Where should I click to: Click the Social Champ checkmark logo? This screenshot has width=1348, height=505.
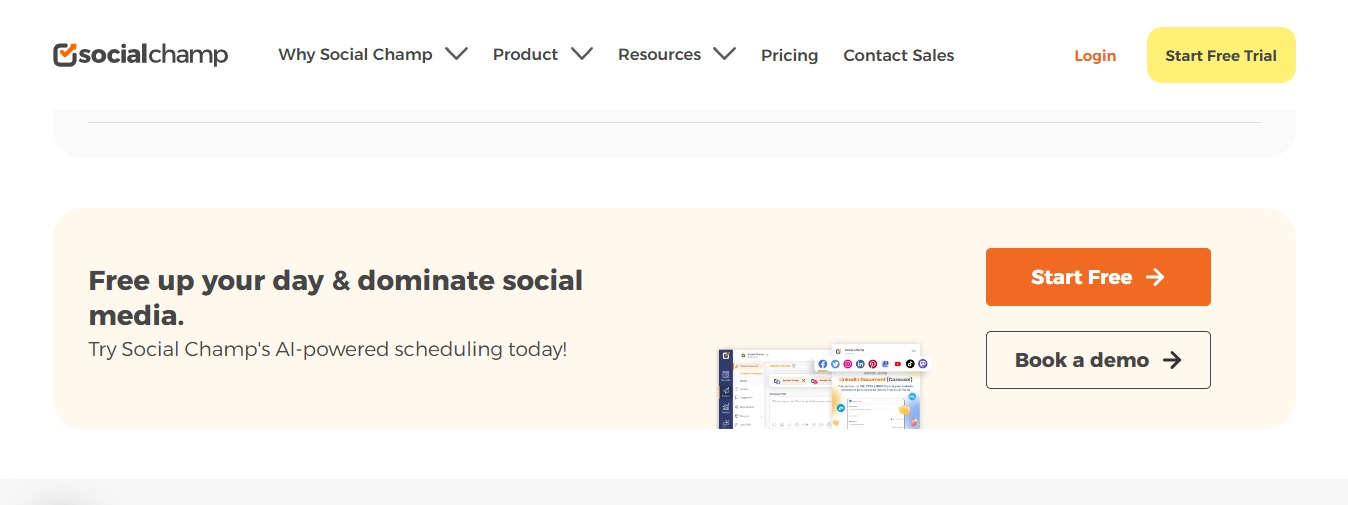[x=65, y=55]
